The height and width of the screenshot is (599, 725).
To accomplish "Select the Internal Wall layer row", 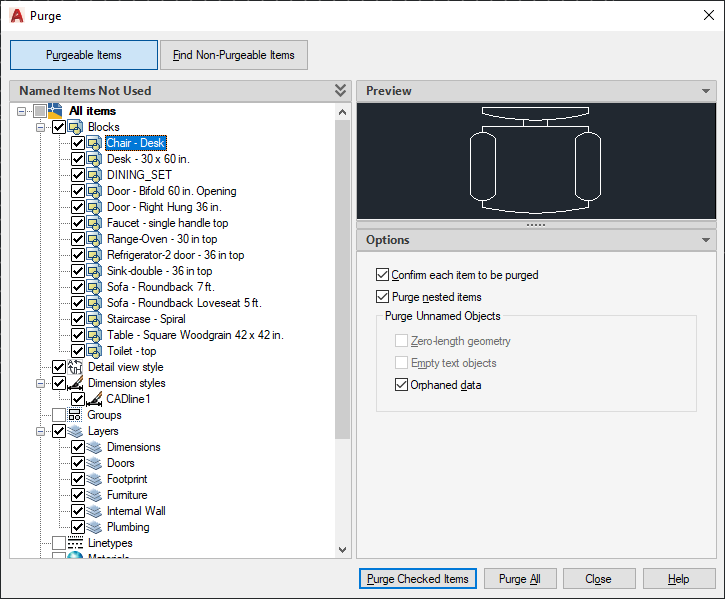I will (136, 511).
